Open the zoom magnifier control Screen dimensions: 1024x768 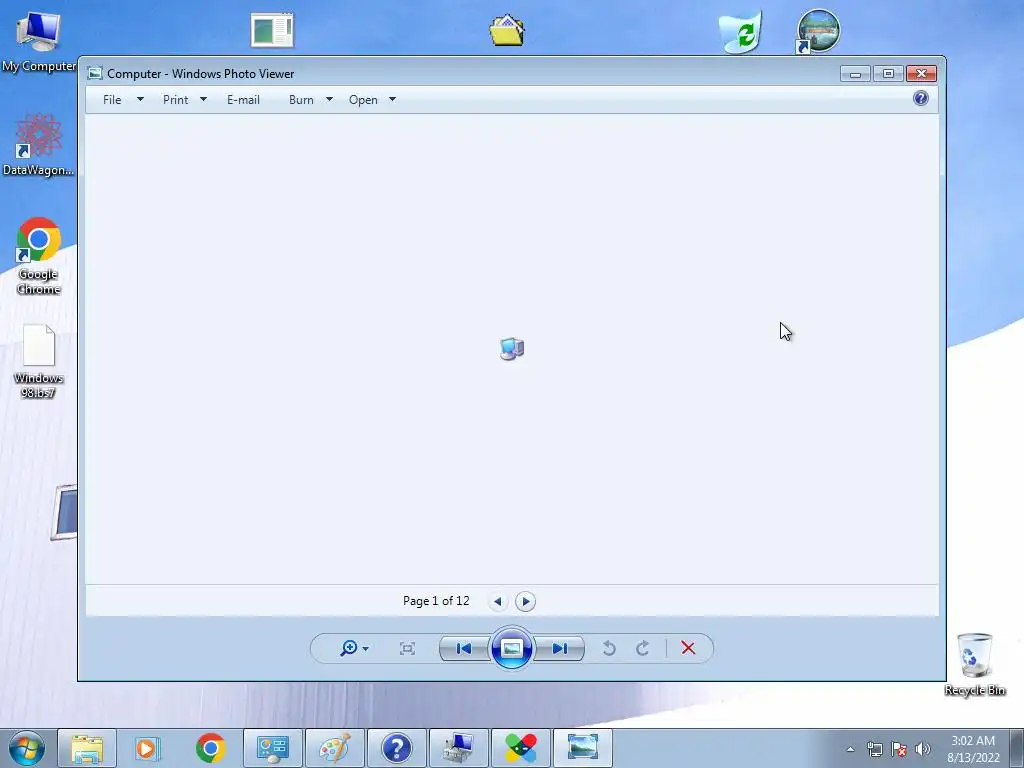point(349,648)
